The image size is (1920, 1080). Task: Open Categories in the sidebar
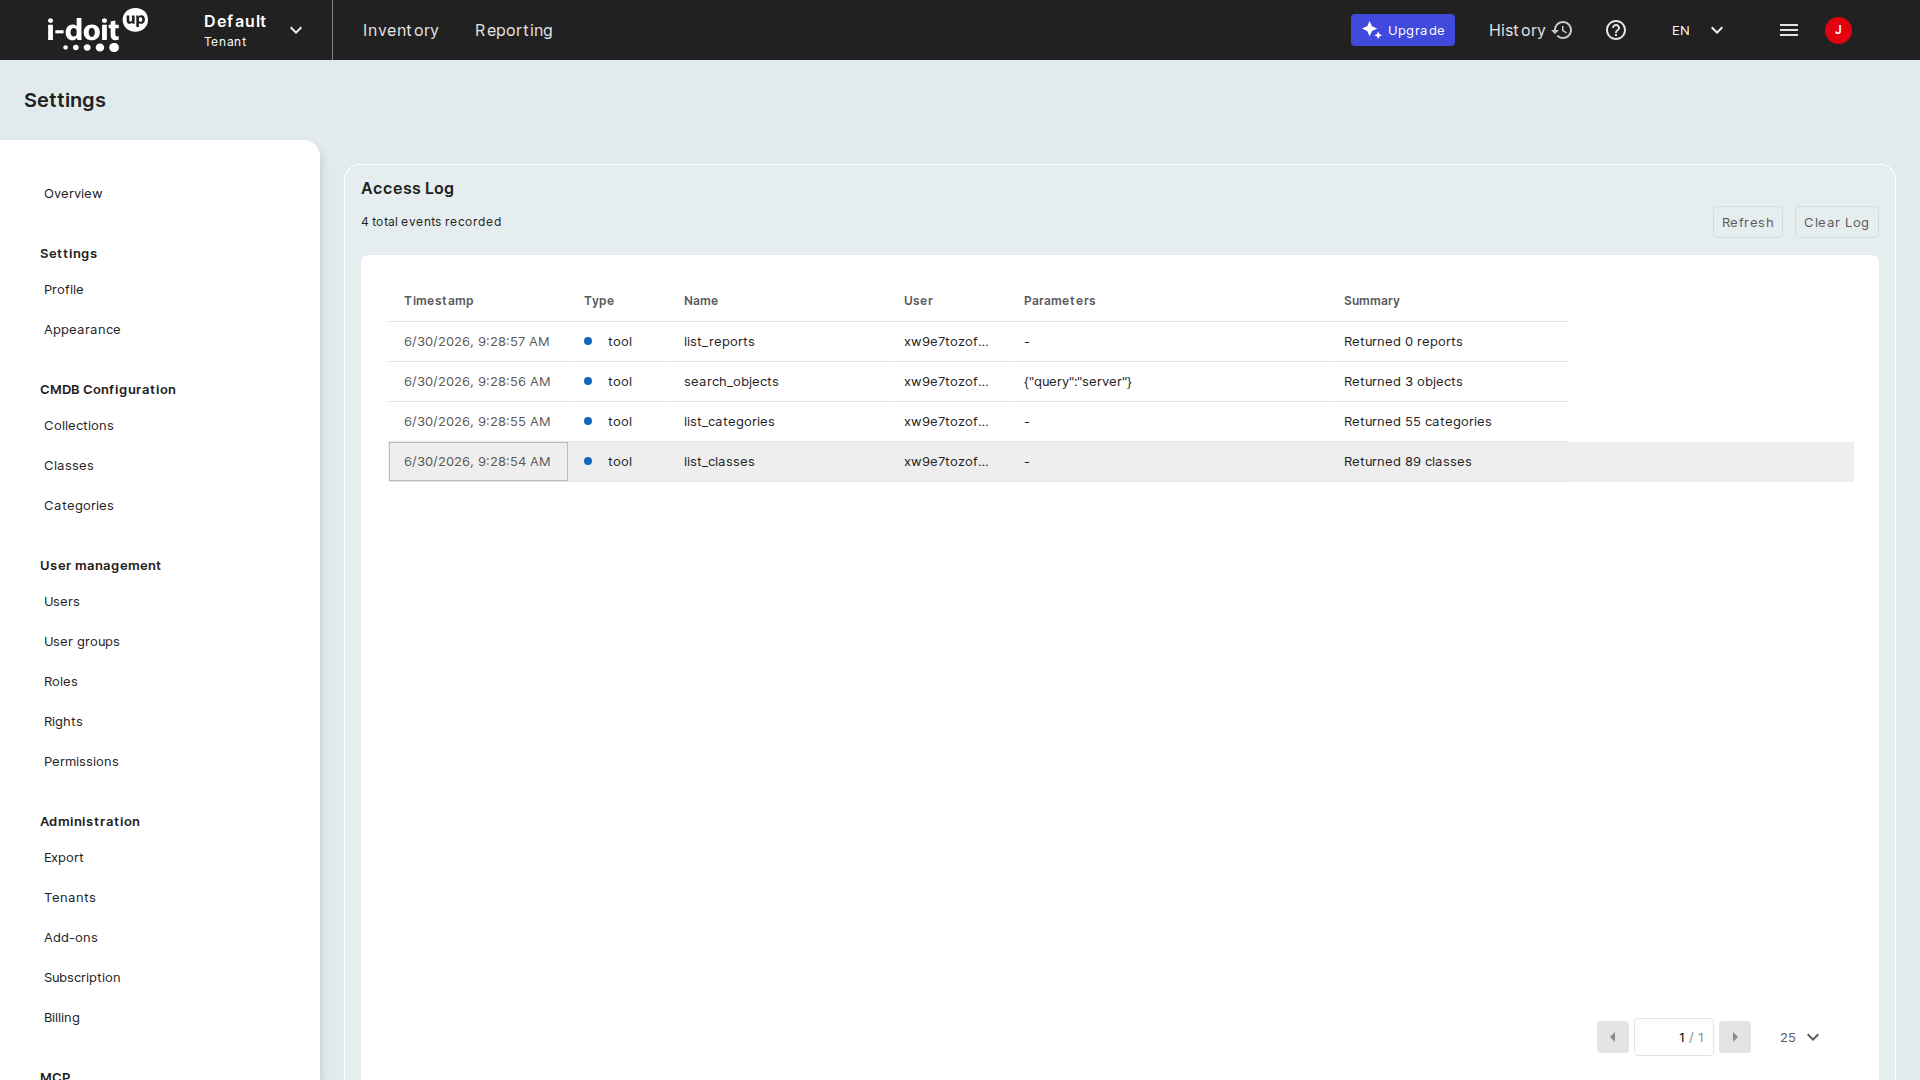coord(79,505)
